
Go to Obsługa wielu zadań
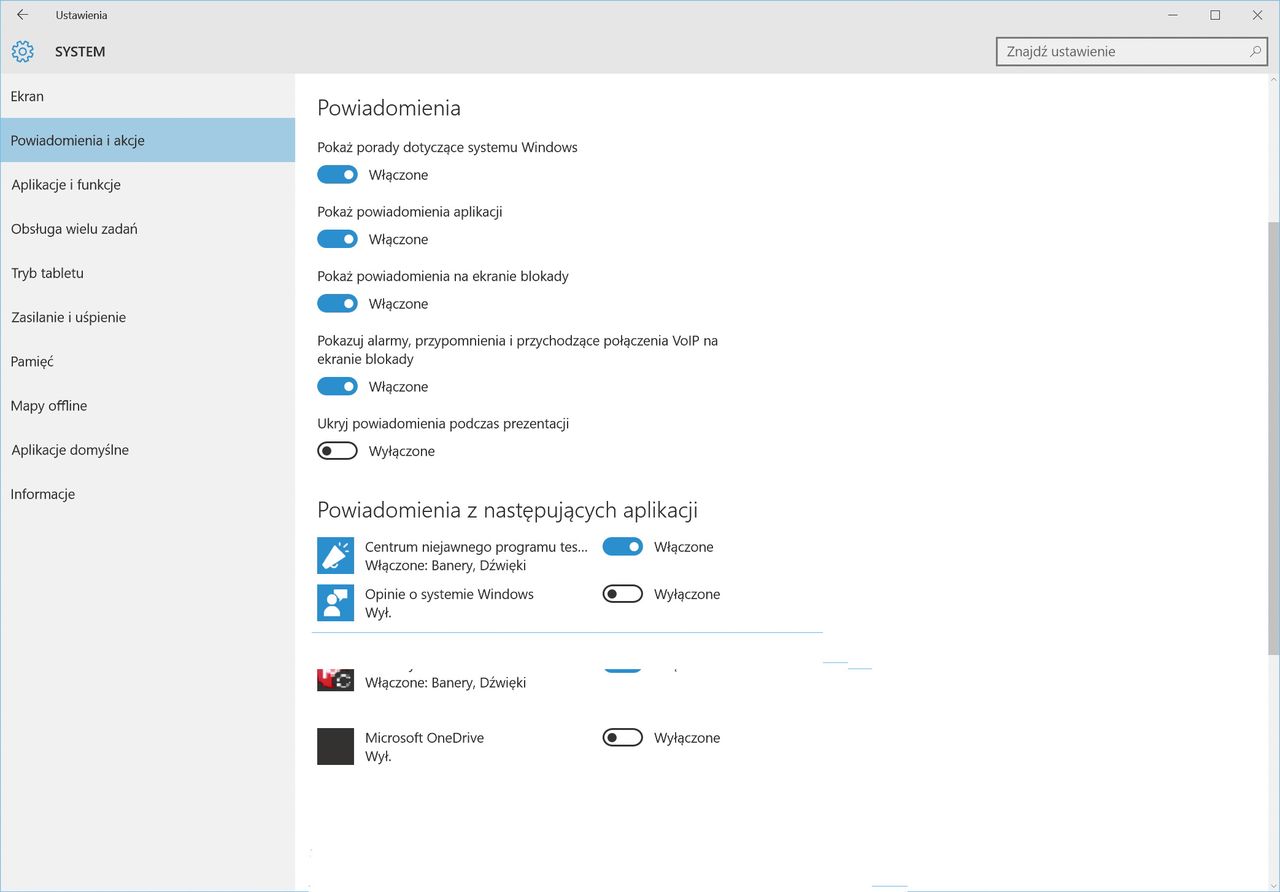click(148, 229)
